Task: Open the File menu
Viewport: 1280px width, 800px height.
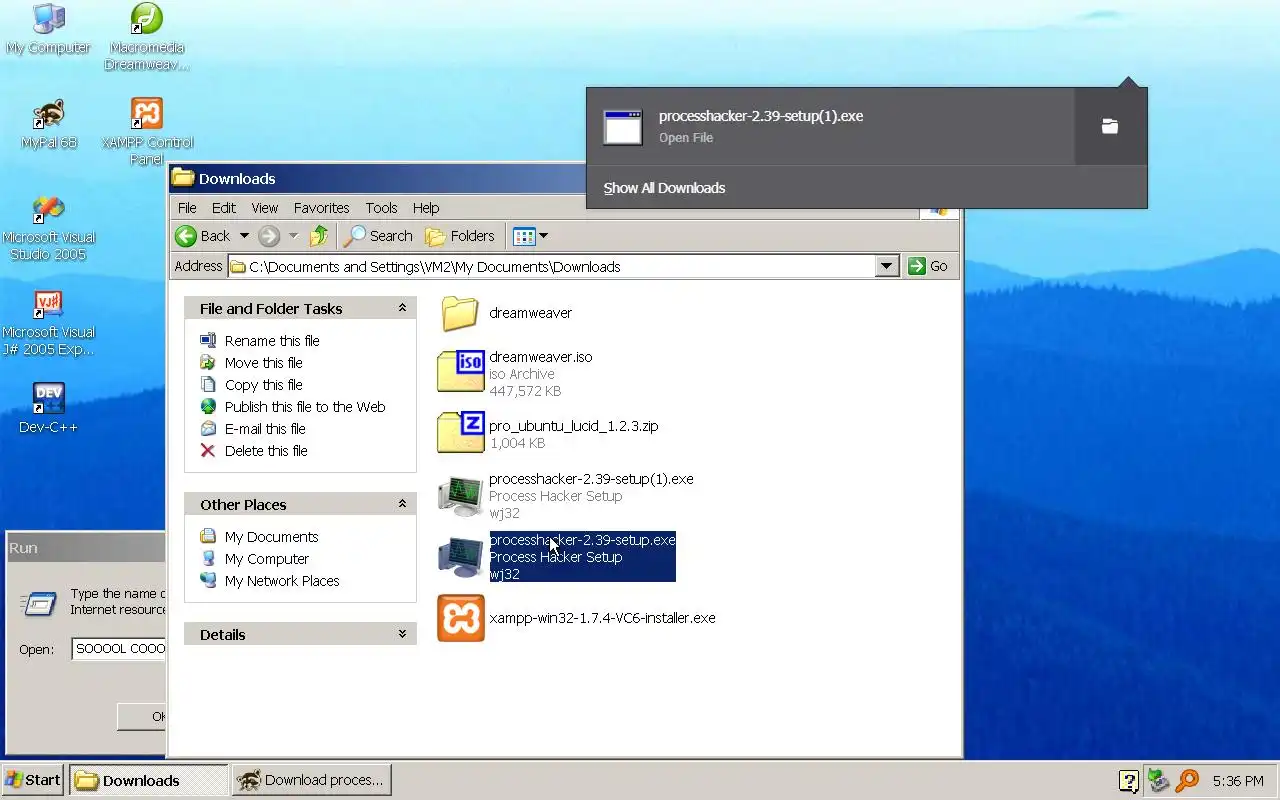Action: click(187, 208)
